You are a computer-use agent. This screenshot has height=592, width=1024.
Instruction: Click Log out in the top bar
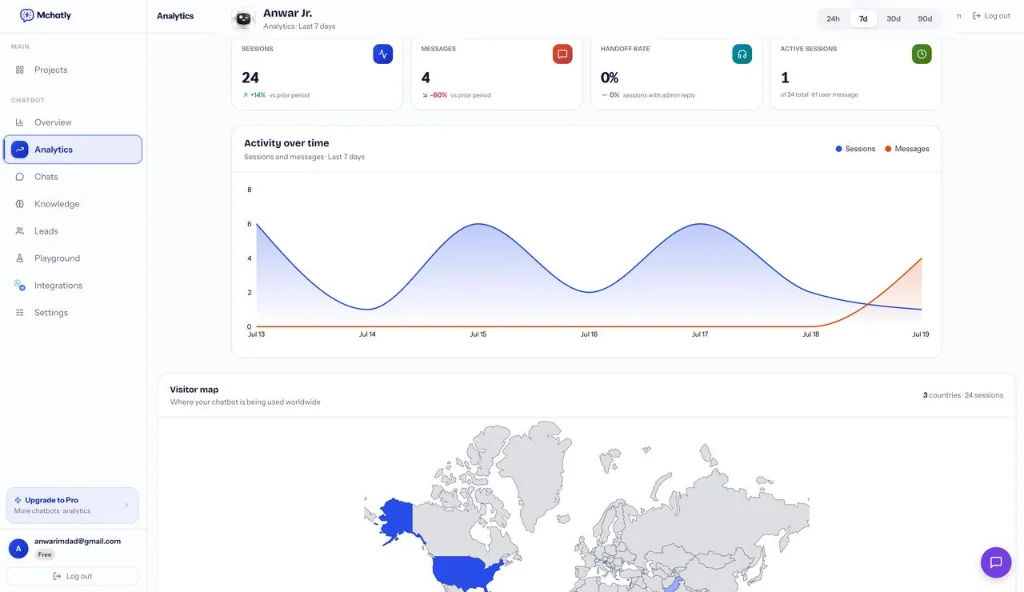991,16
